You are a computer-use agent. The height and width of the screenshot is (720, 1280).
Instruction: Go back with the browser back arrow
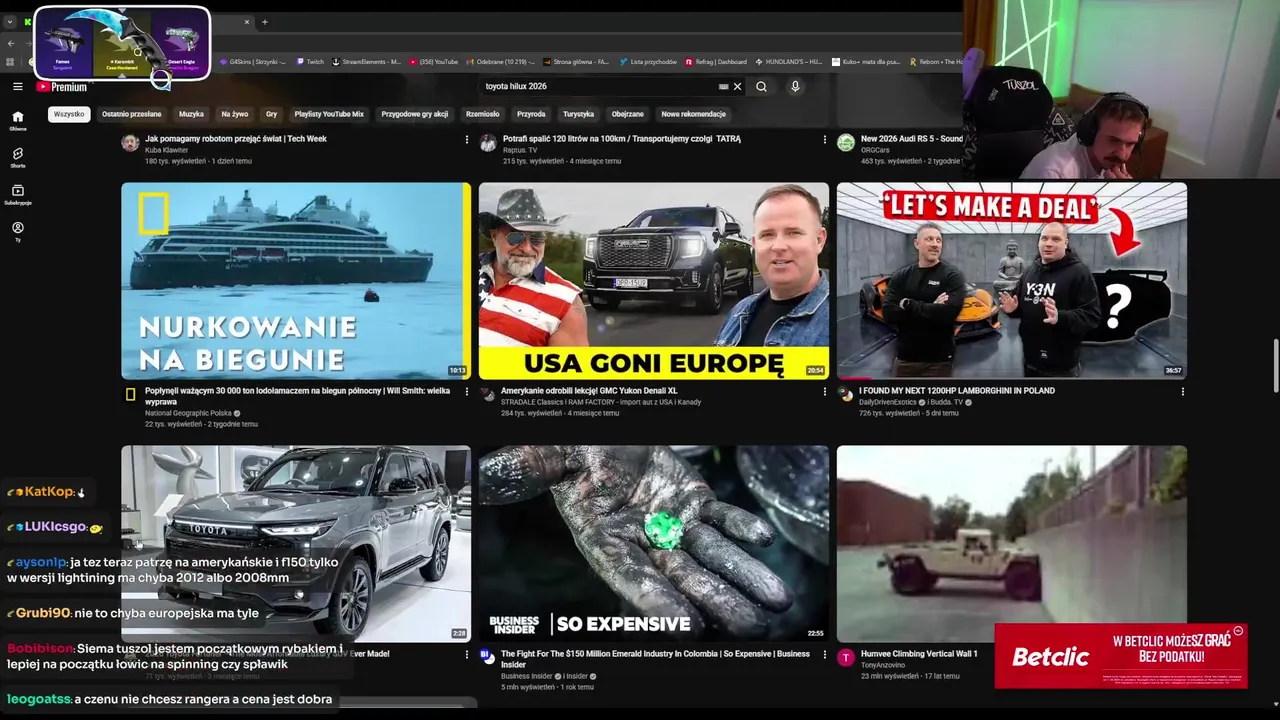11,43
